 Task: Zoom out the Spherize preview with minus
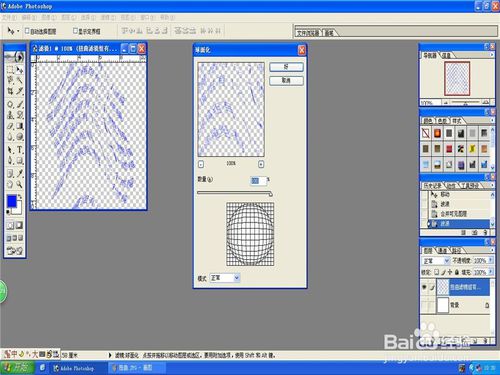pyautogui.click(x=201, y=164)
